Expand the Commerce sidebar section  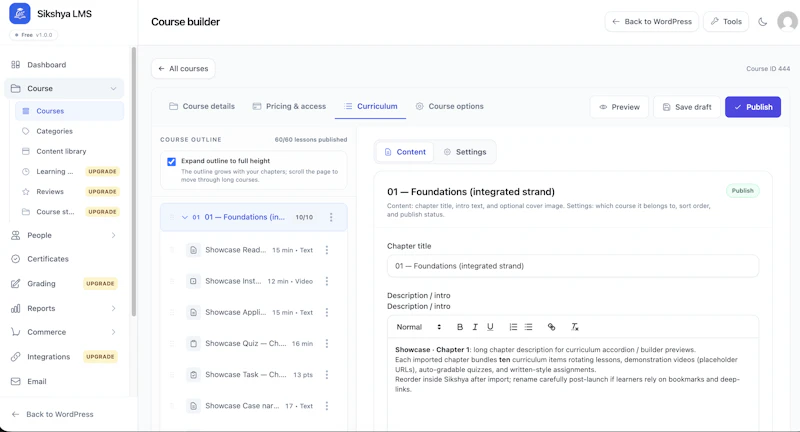[x=113, y=332]
